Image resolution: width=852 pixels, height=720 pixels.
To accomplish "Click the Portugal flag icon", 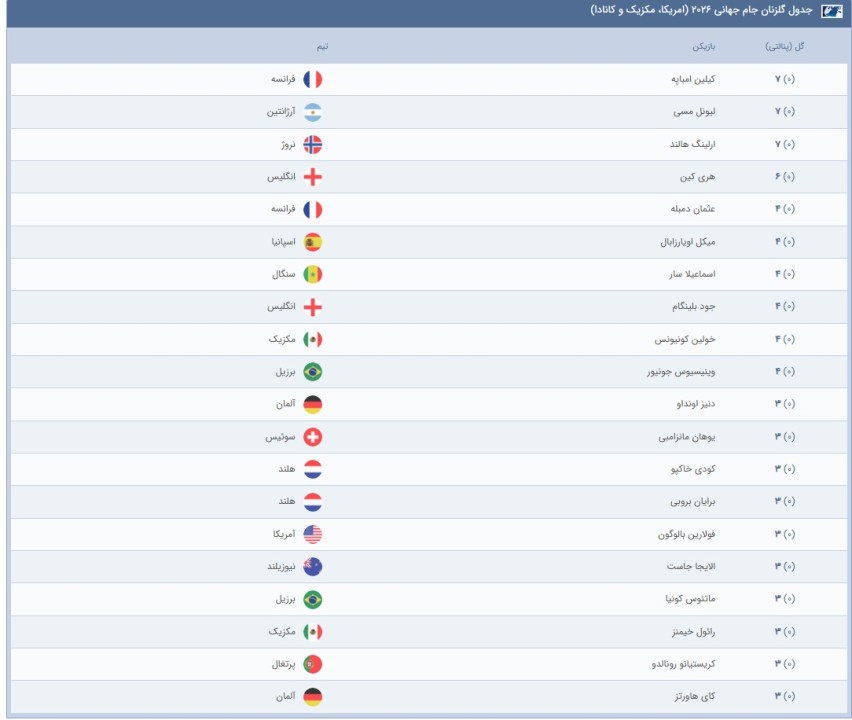I will (312, 664).
